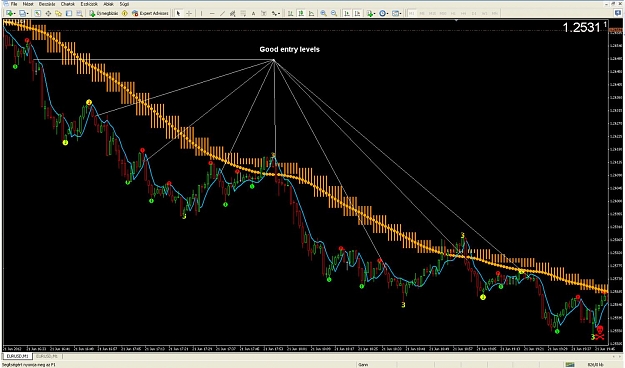
Task: Select the H4 timeframe button
Action: [464, 13]
